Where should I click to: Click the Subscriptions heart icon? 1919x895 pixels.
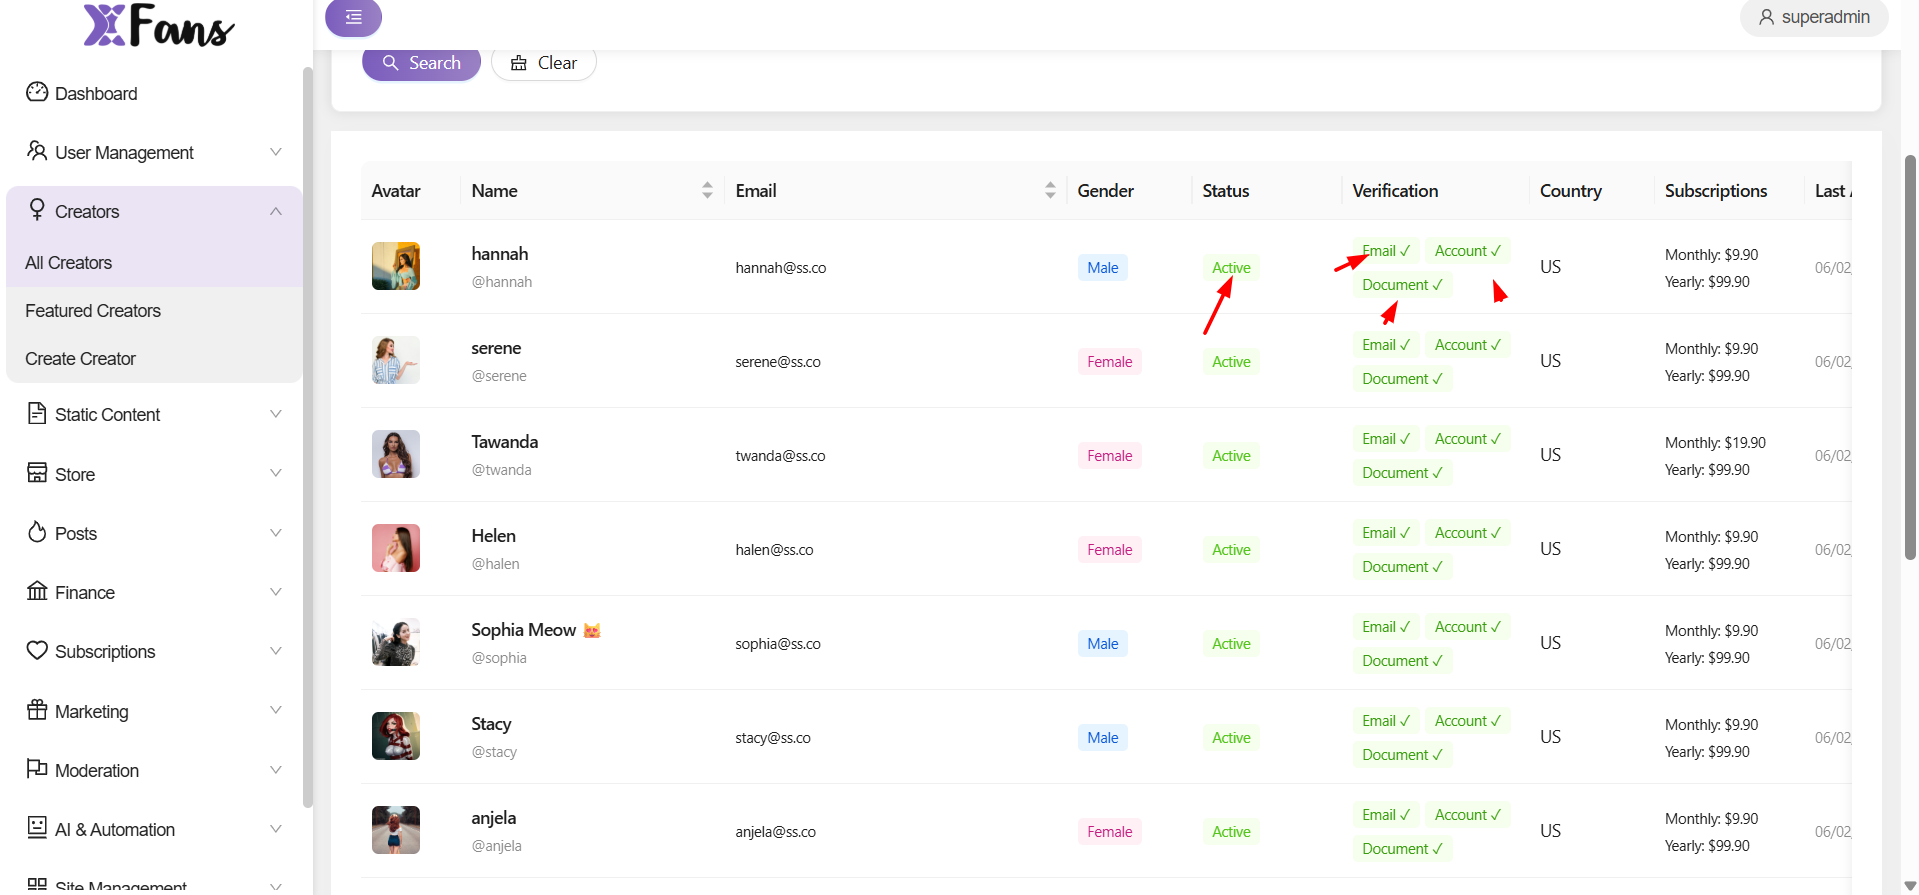point(37,650)
